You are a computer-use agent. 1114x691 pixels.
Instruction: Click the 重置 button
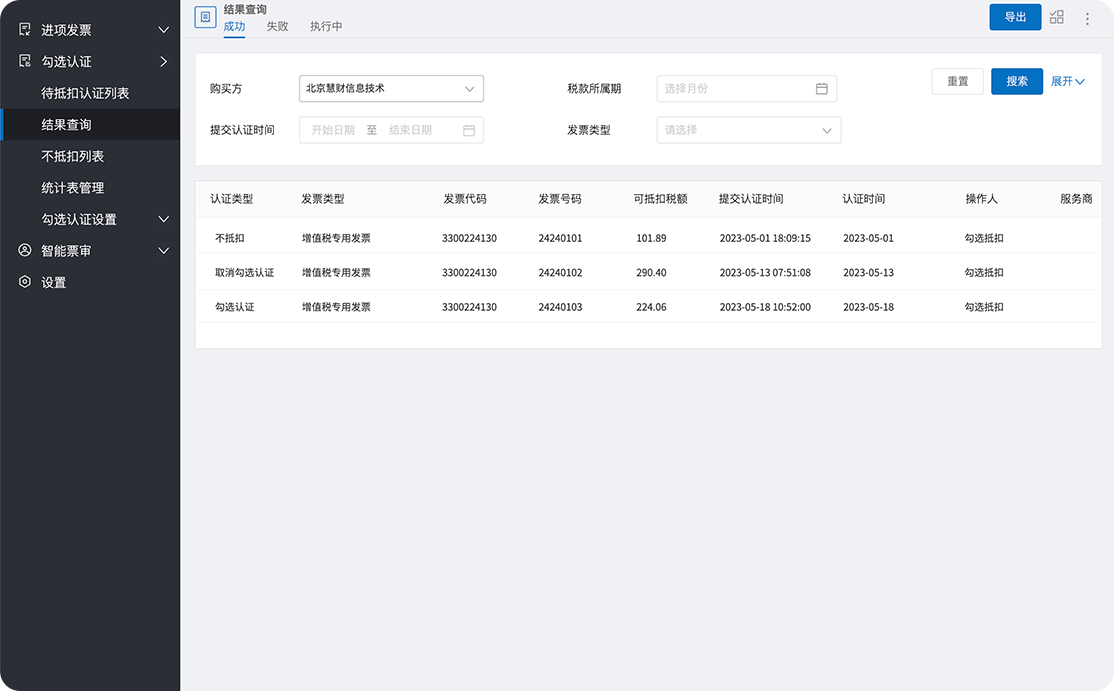957,81
